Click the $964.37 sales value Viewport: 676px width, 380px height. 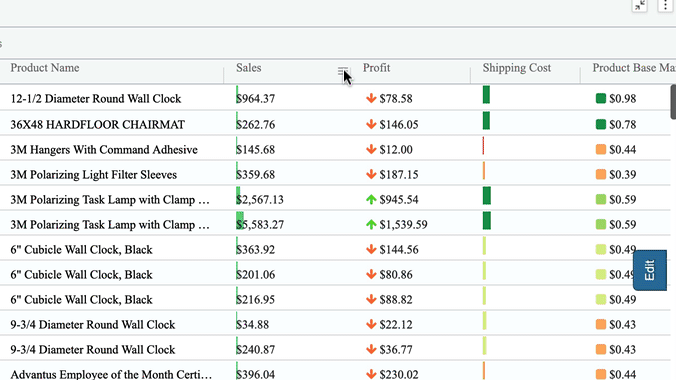(256, 99)
